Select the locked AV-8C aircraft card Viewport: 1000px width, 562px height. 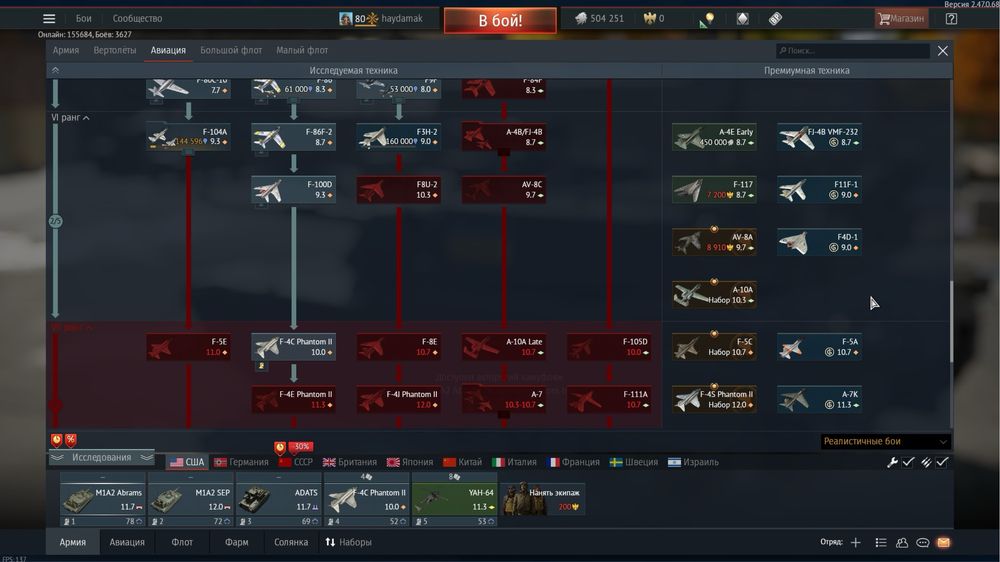pos(504,189)
